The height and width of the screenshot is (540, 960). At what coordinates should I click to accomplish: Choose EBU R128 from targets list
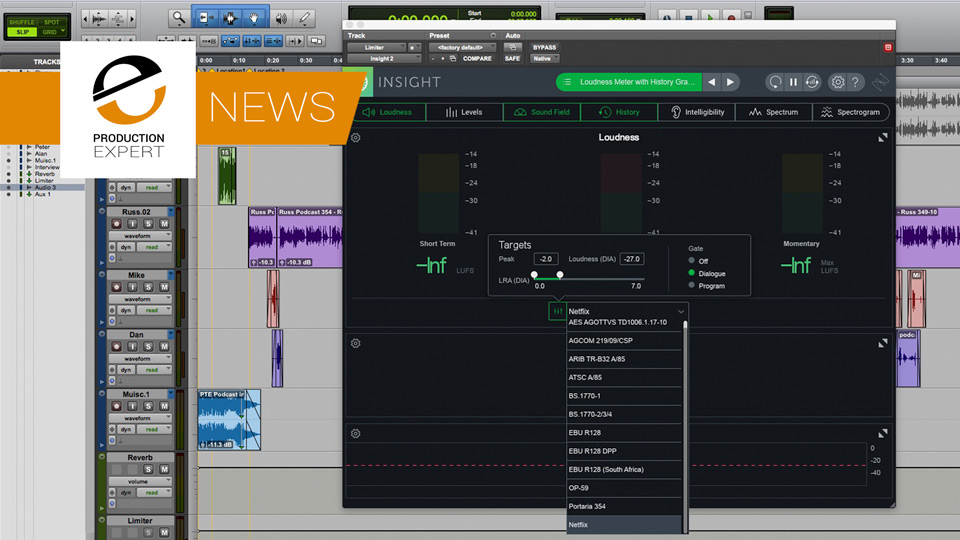[624, 433]
